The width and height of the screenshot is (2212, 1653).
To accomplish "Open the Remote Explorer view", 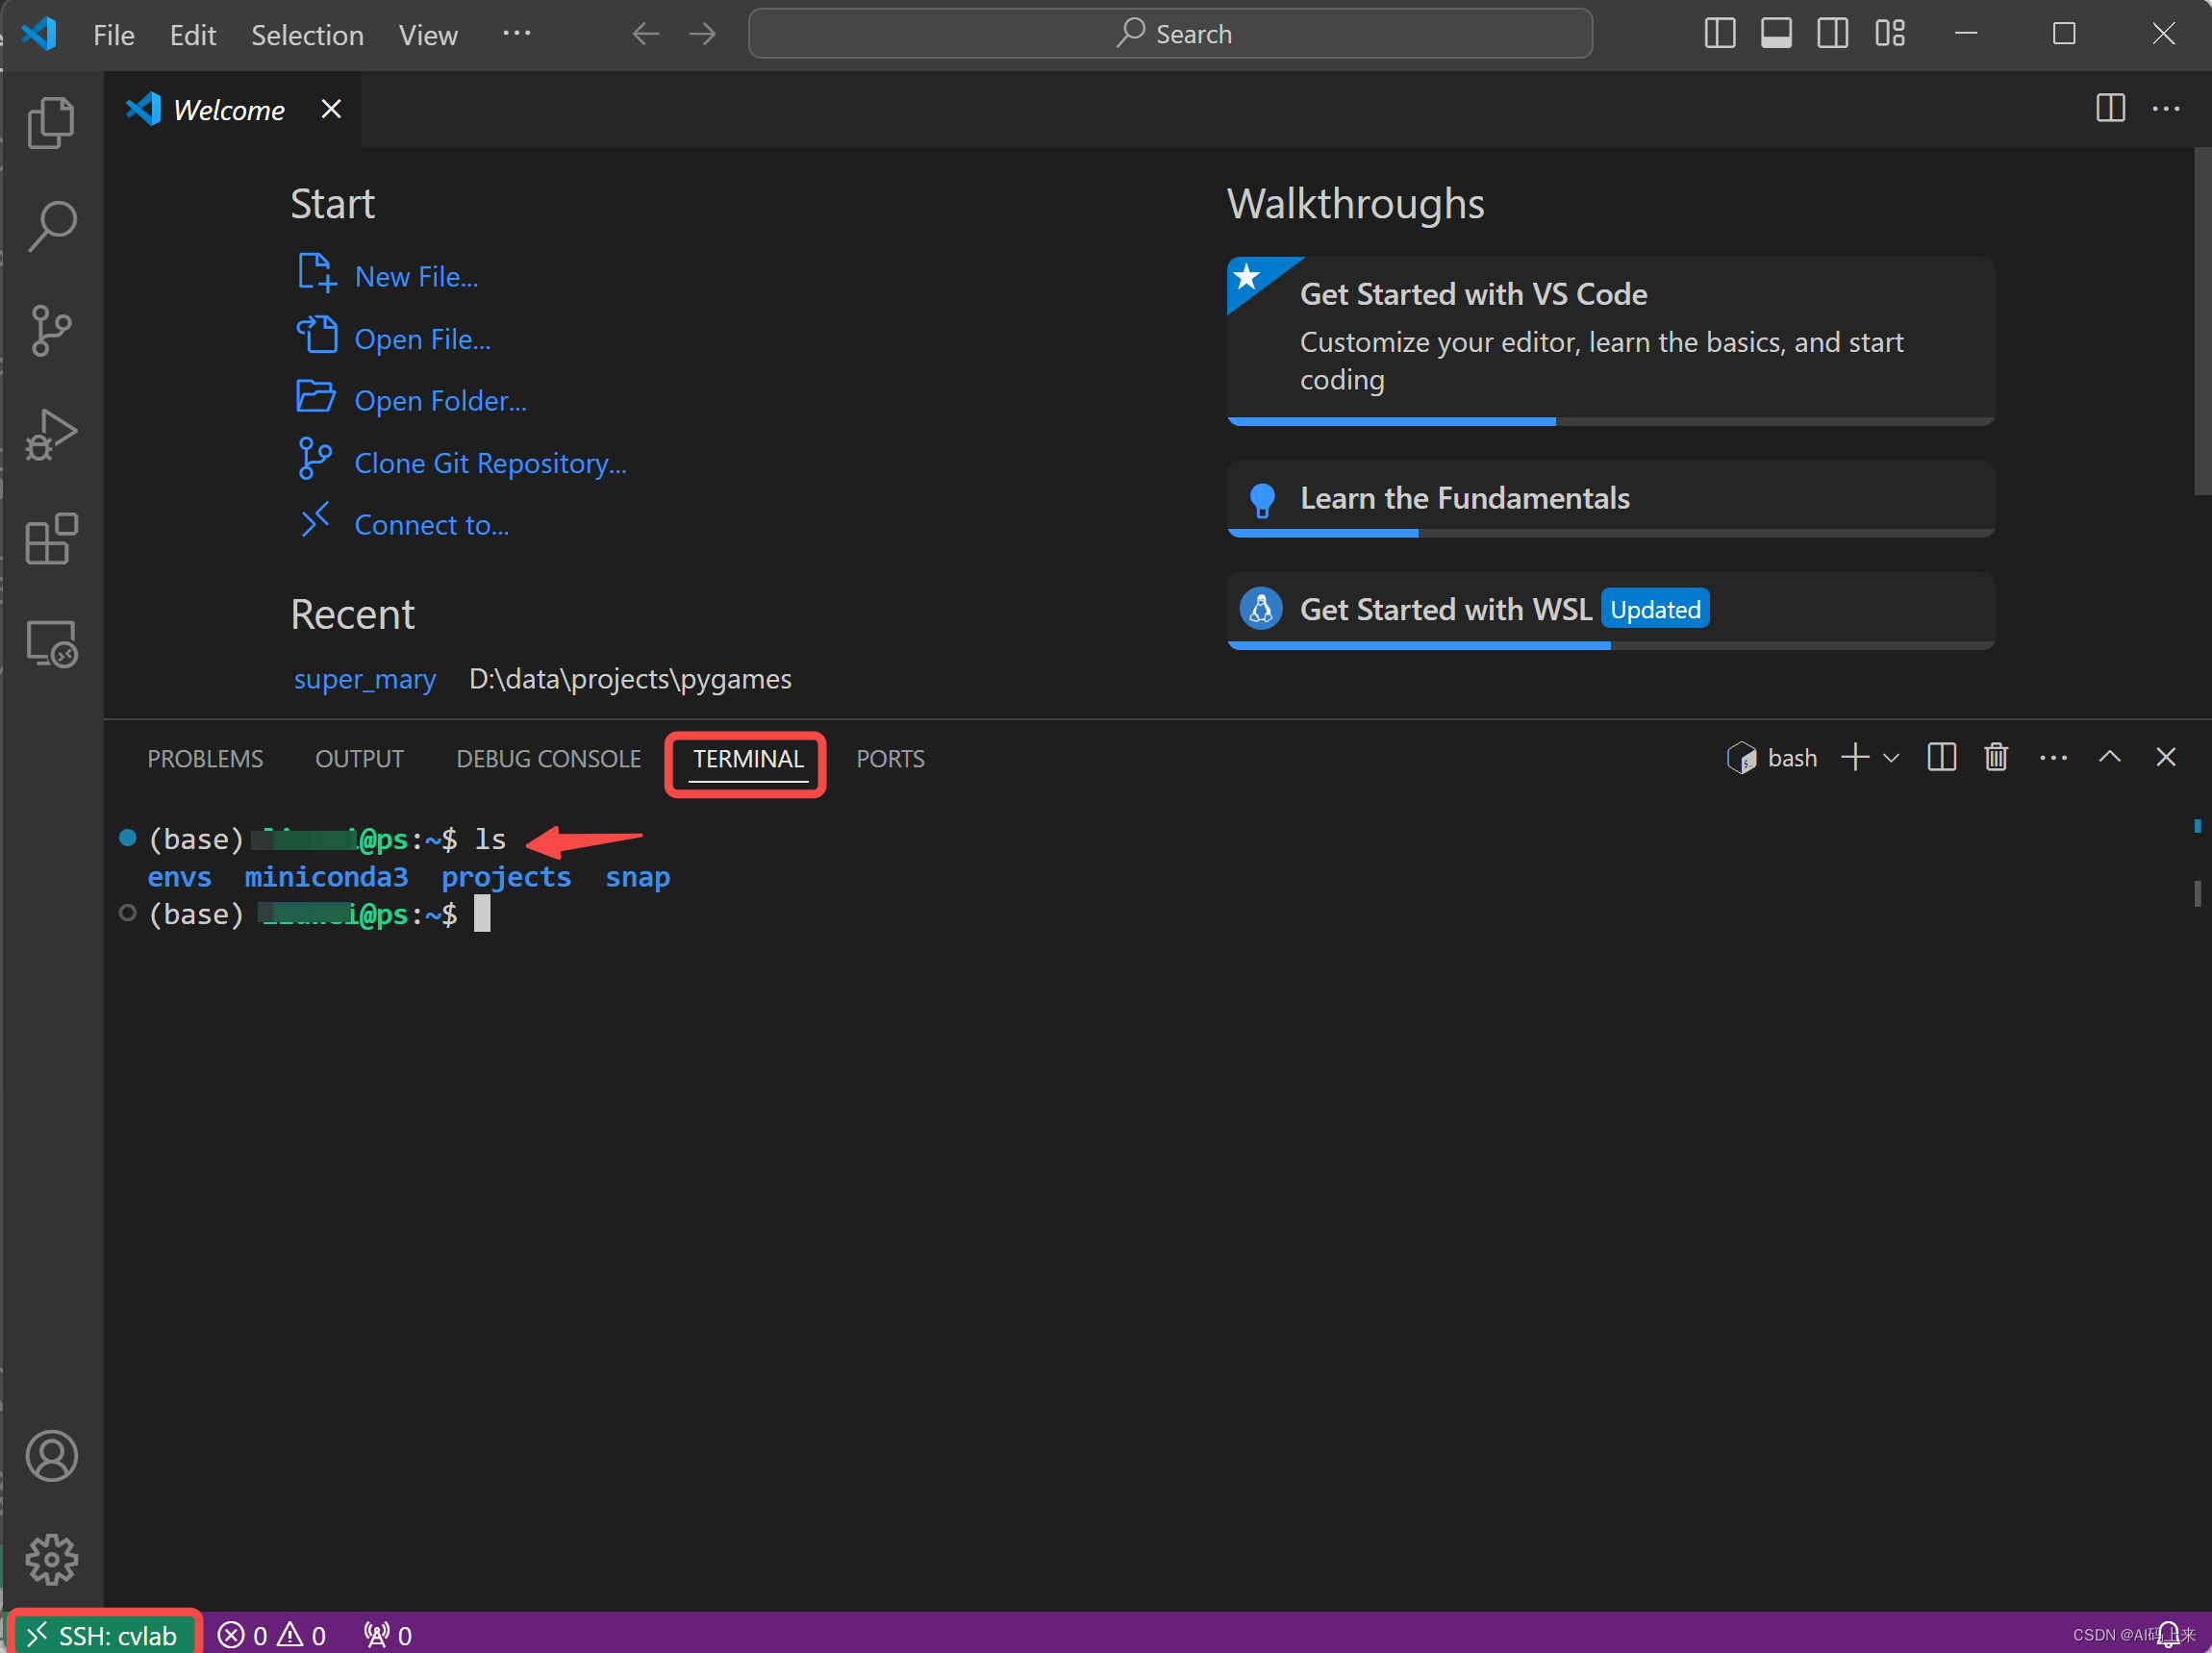I will coord(51,643).
